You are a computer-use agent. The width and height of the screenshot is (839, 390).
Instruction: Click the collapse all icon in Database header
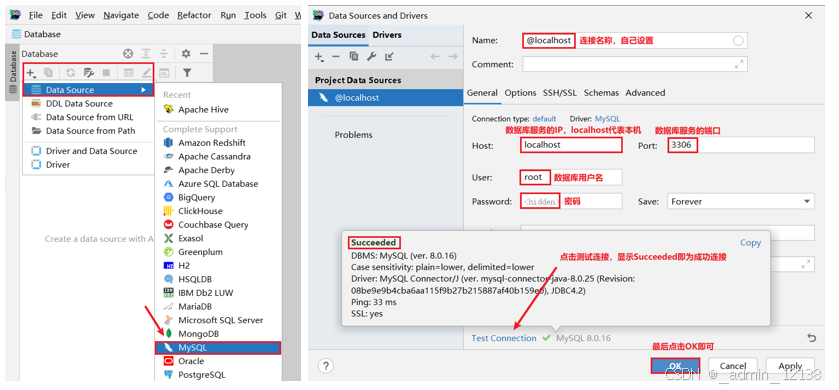(x=164, y=53)
